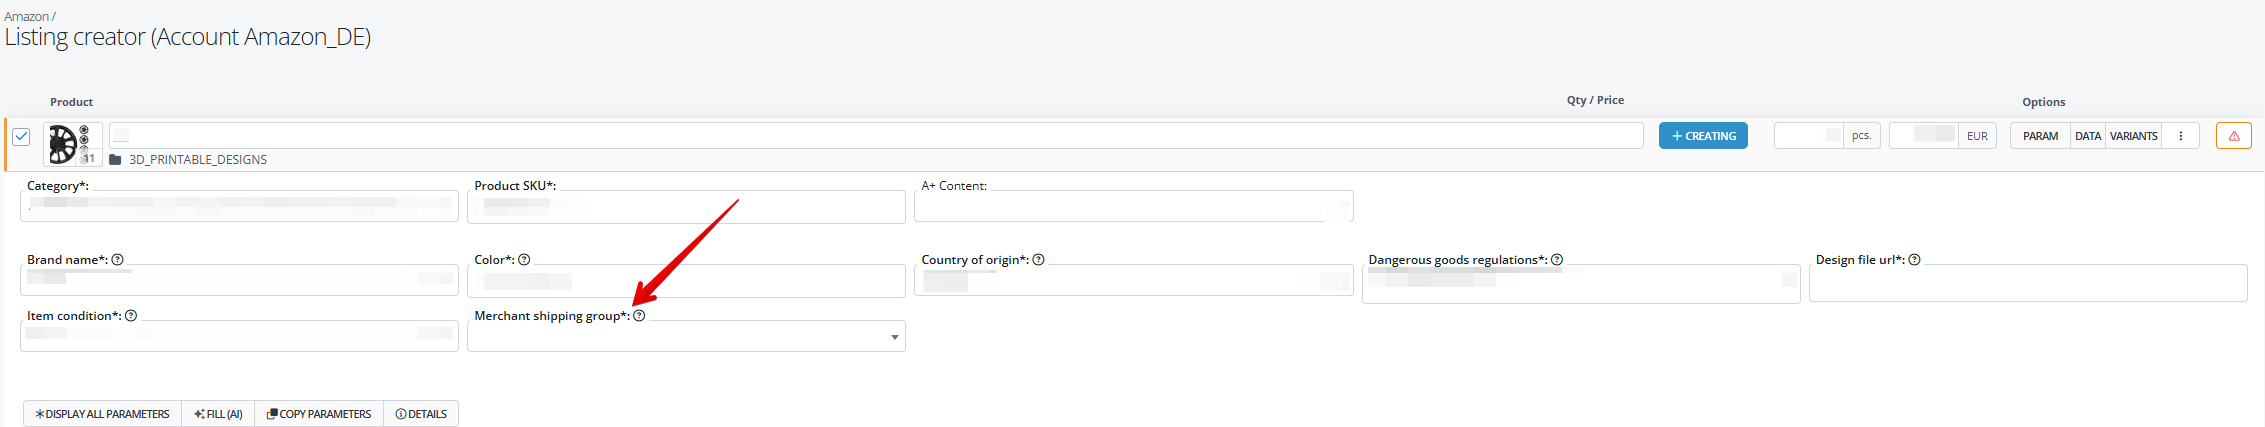Click the help icon next to Brand name
2265x427 pixels.
coord(118,260)
